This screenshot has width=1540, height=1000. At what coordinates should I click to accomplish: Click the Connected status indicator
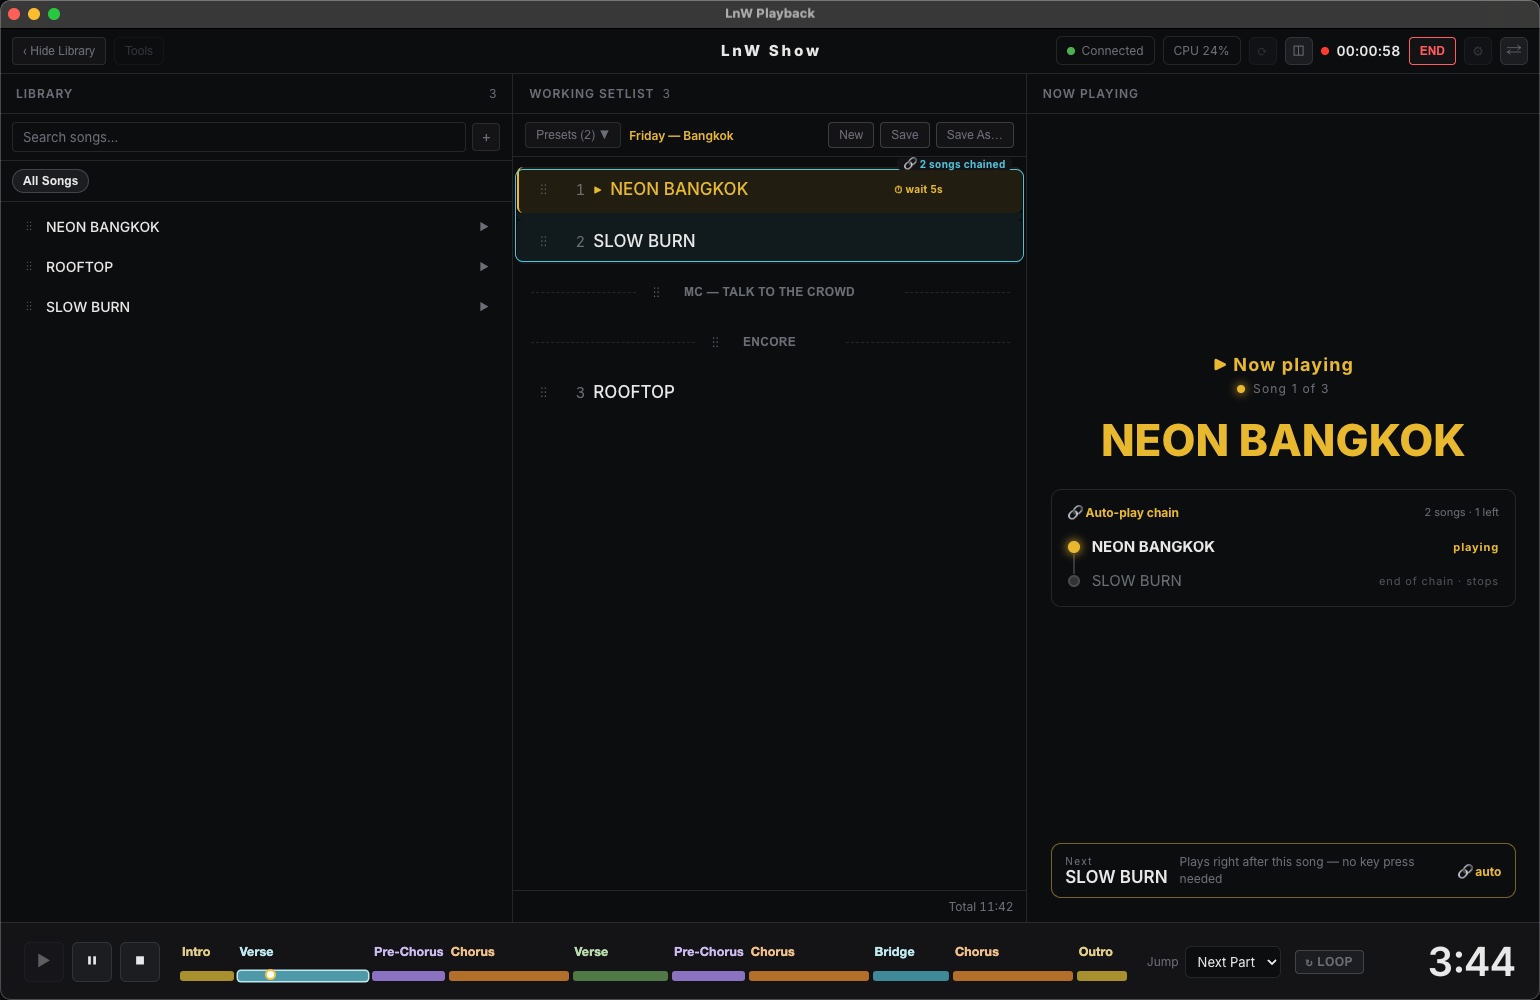1105,51
